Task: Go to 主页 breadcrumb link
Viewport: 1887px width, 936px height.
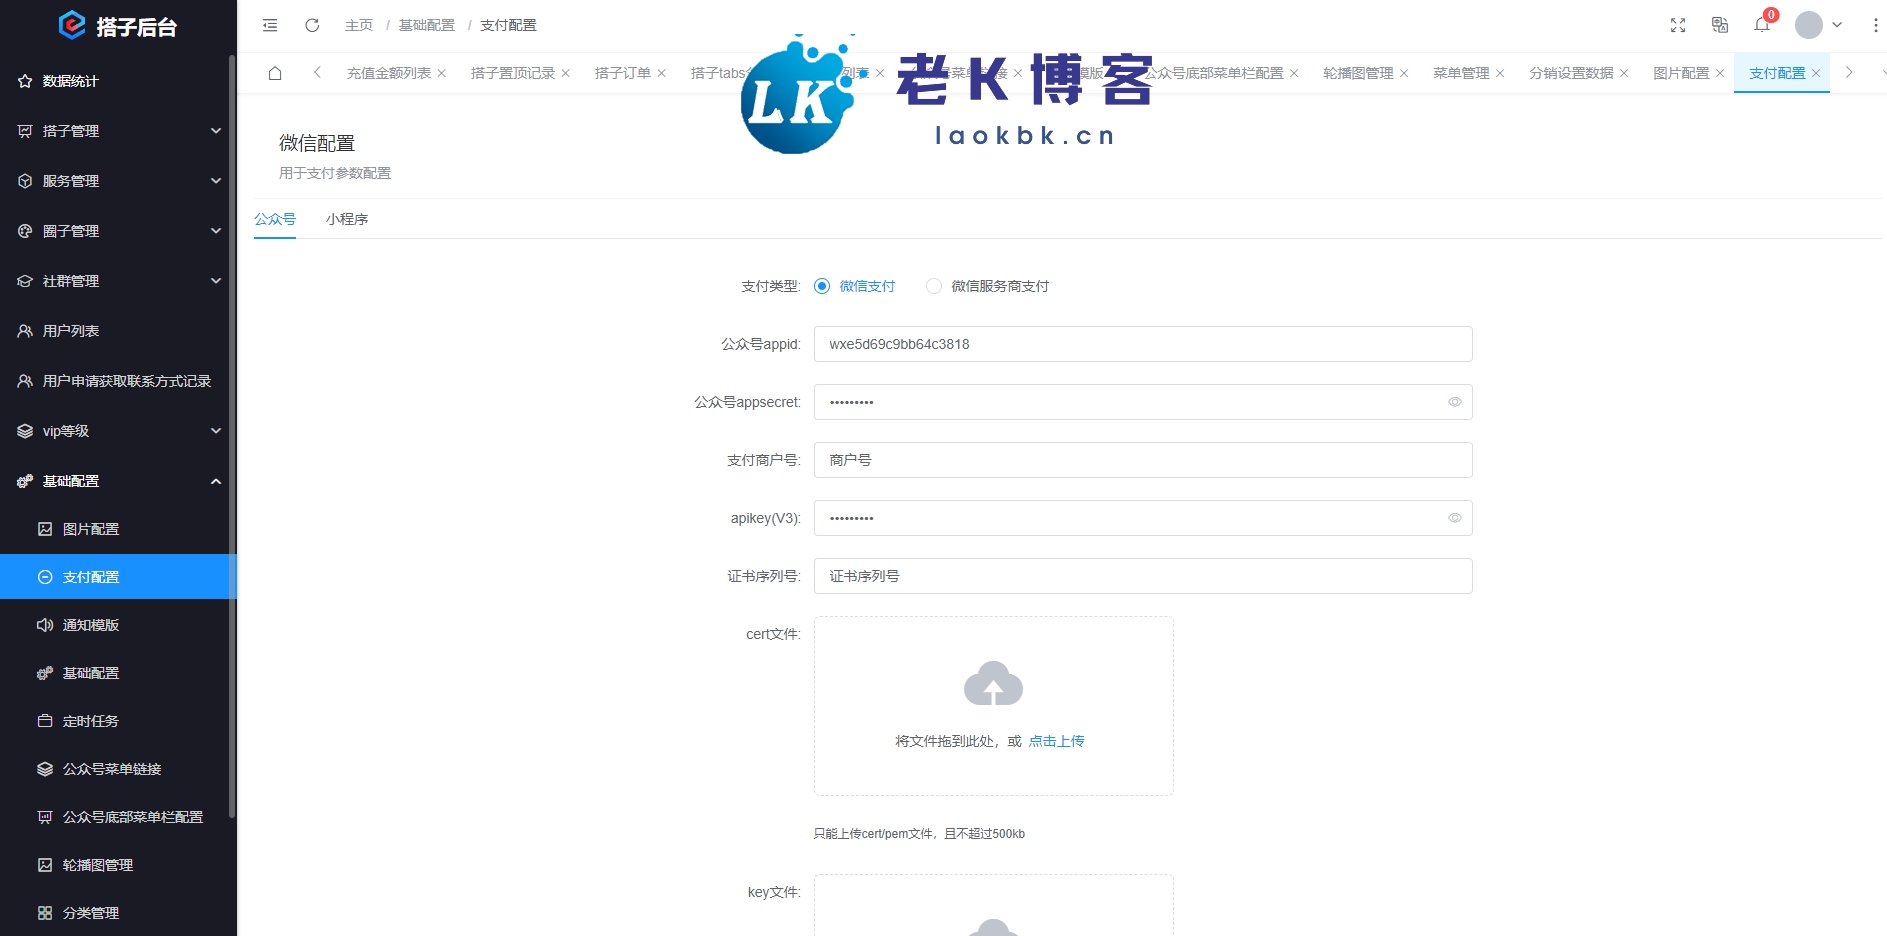Action: 359,25
